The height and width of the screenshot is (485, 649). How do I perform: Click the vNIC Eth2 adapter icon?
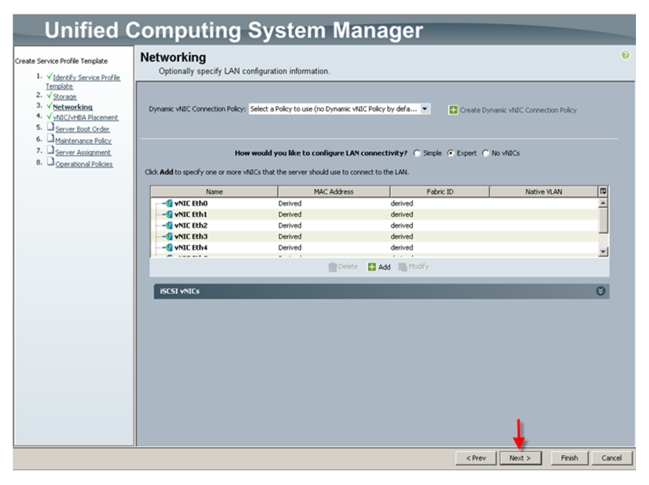pyautogui.click(x=169, y=226)
